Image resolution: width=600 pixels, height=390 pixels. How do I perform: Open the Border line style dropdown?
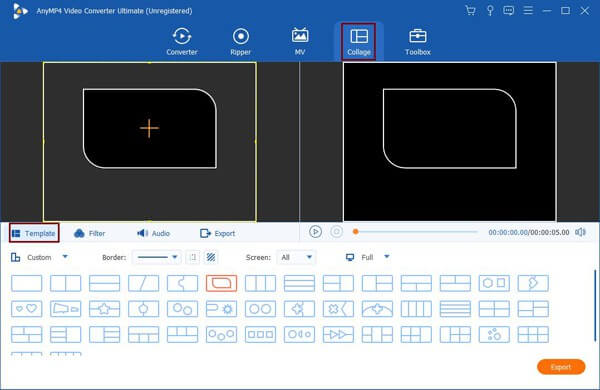(x=157, y=257)
